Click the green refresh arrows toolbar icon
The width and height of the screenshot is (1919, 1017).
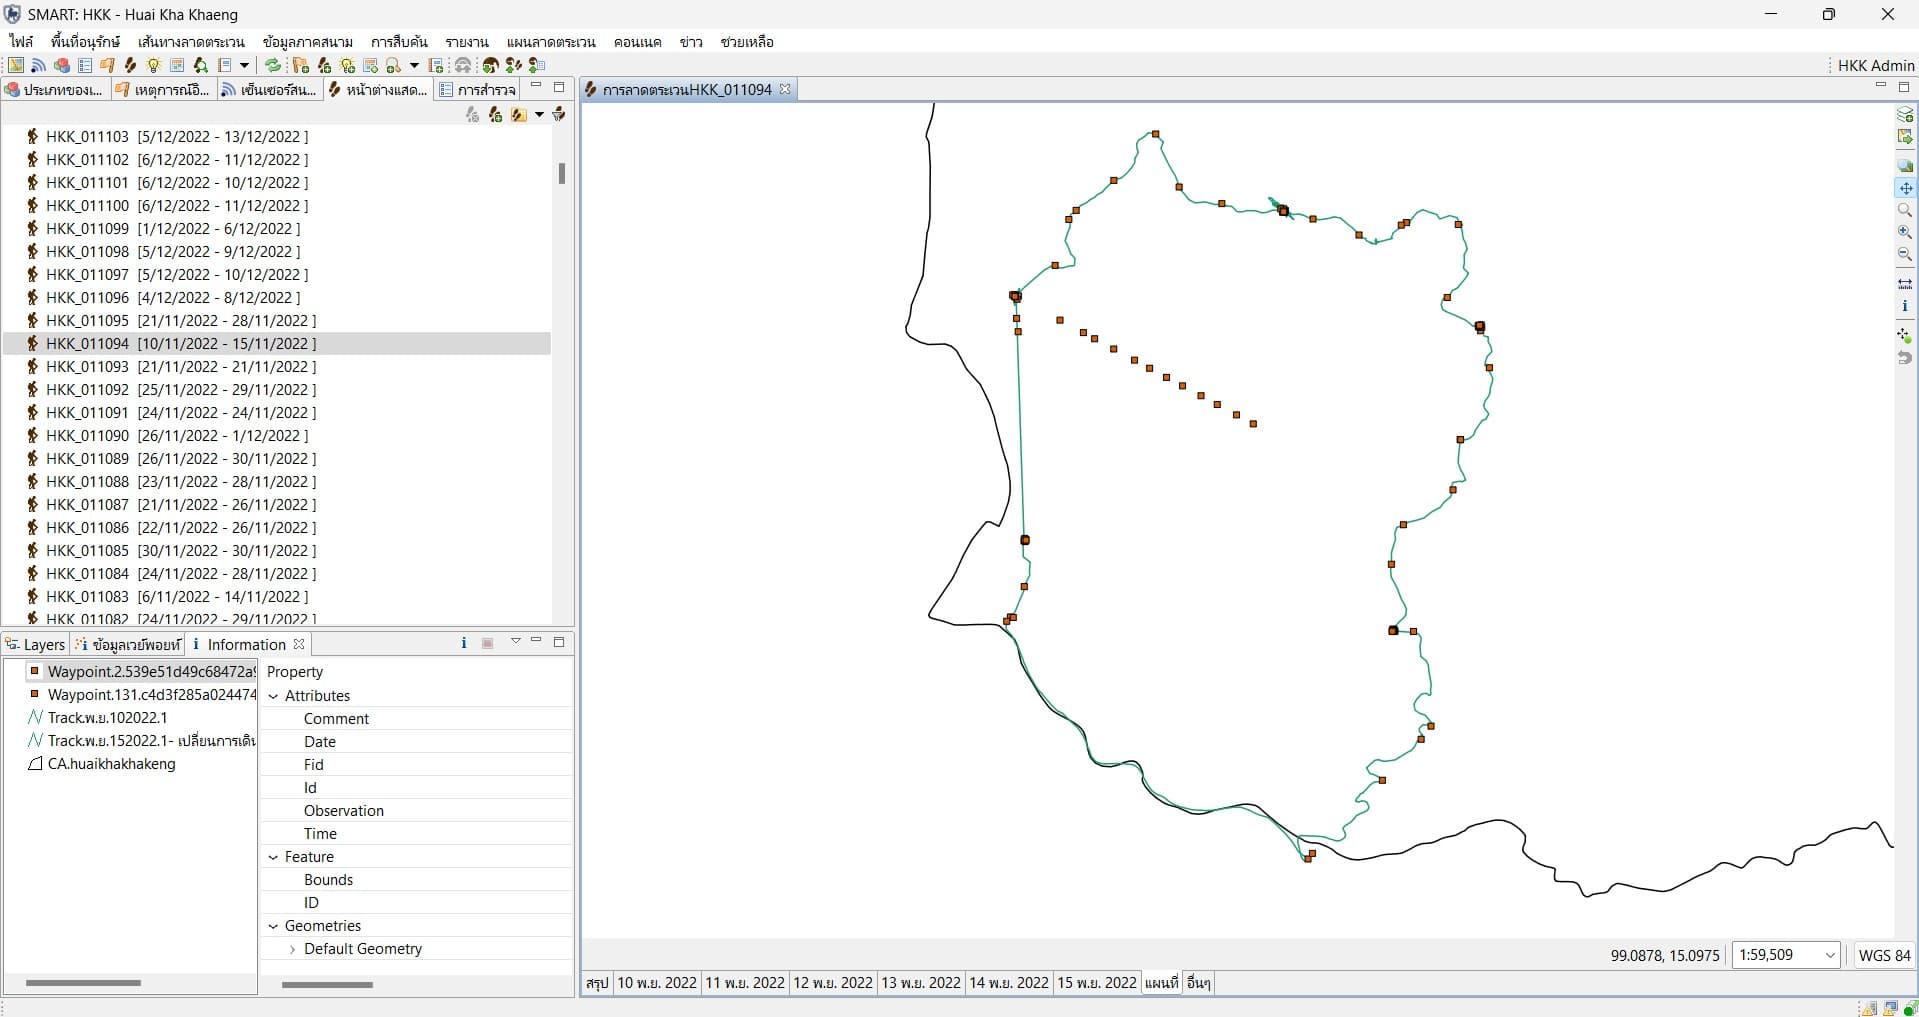(272, 66)
